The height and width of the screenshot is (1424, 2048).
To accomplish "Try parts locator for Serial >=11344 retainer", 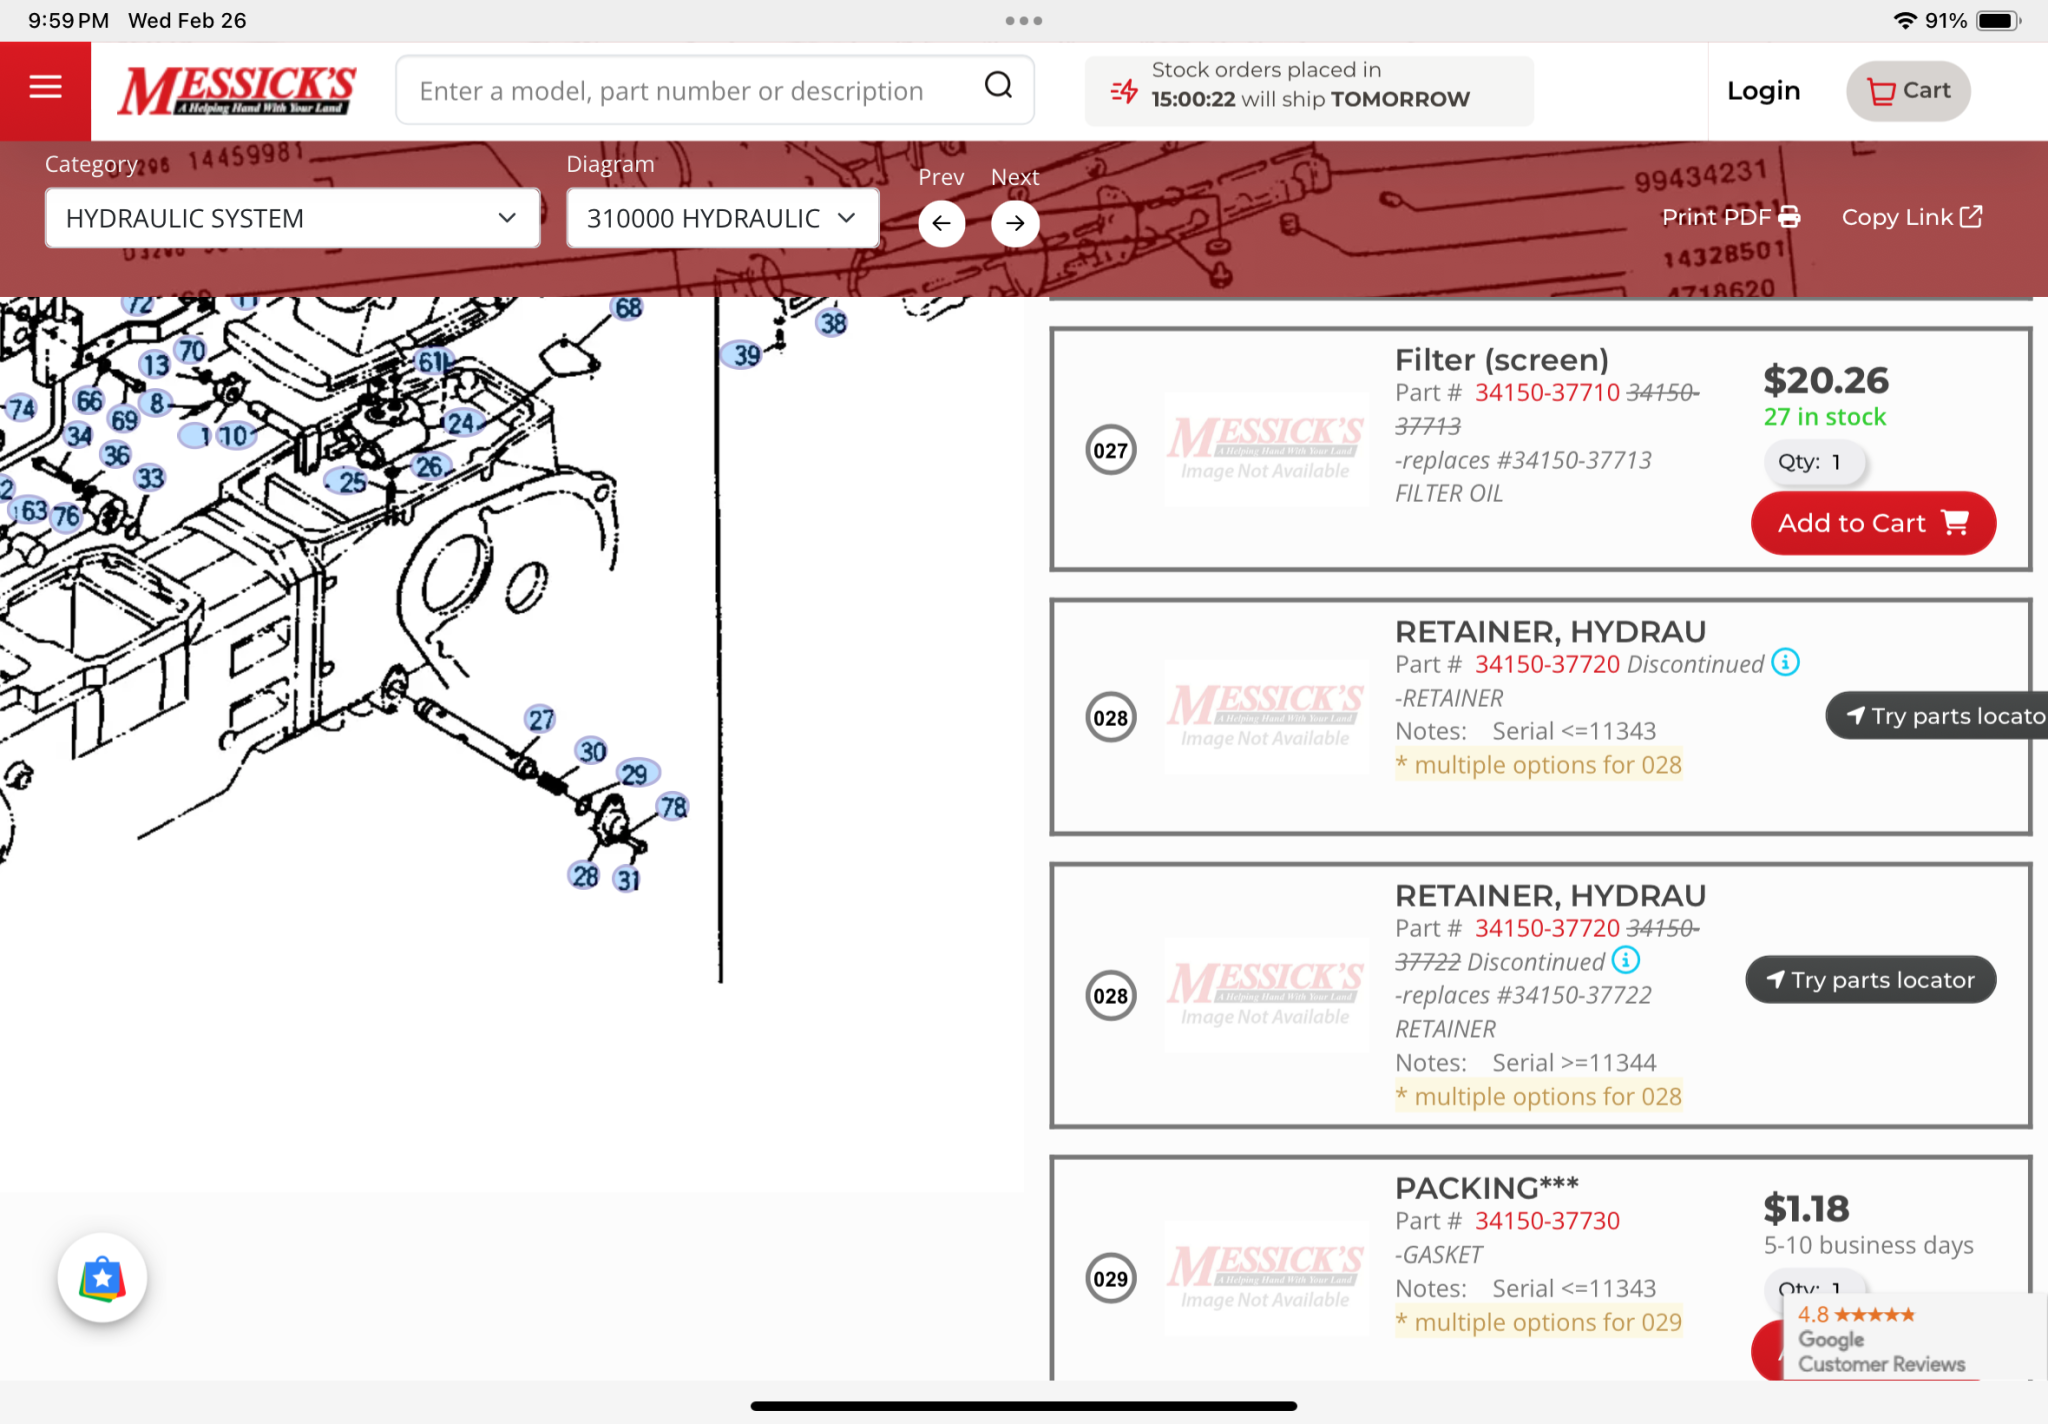I will click(x=1870, y=980).
